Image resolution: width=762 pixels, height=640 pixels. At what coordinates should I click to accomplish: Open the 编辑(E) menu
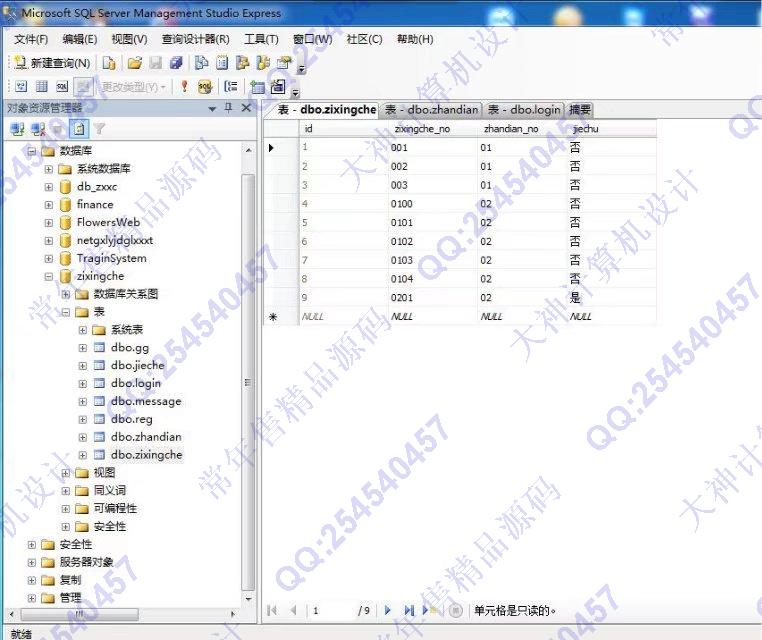[x=80, y=39]
